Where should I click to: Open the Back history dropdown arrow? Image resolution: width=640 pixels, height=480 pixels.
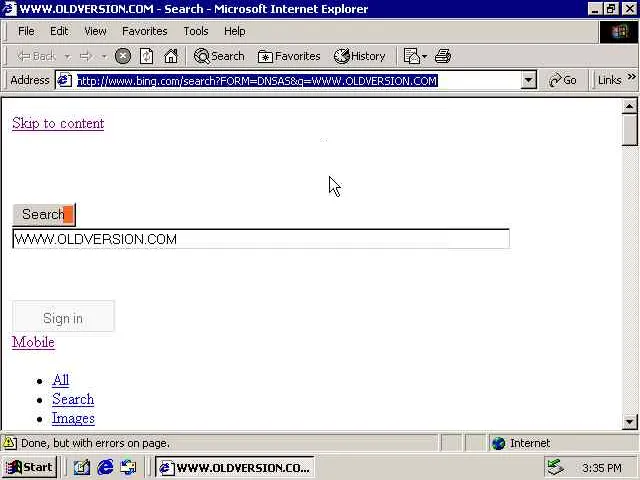coord(67,56)
